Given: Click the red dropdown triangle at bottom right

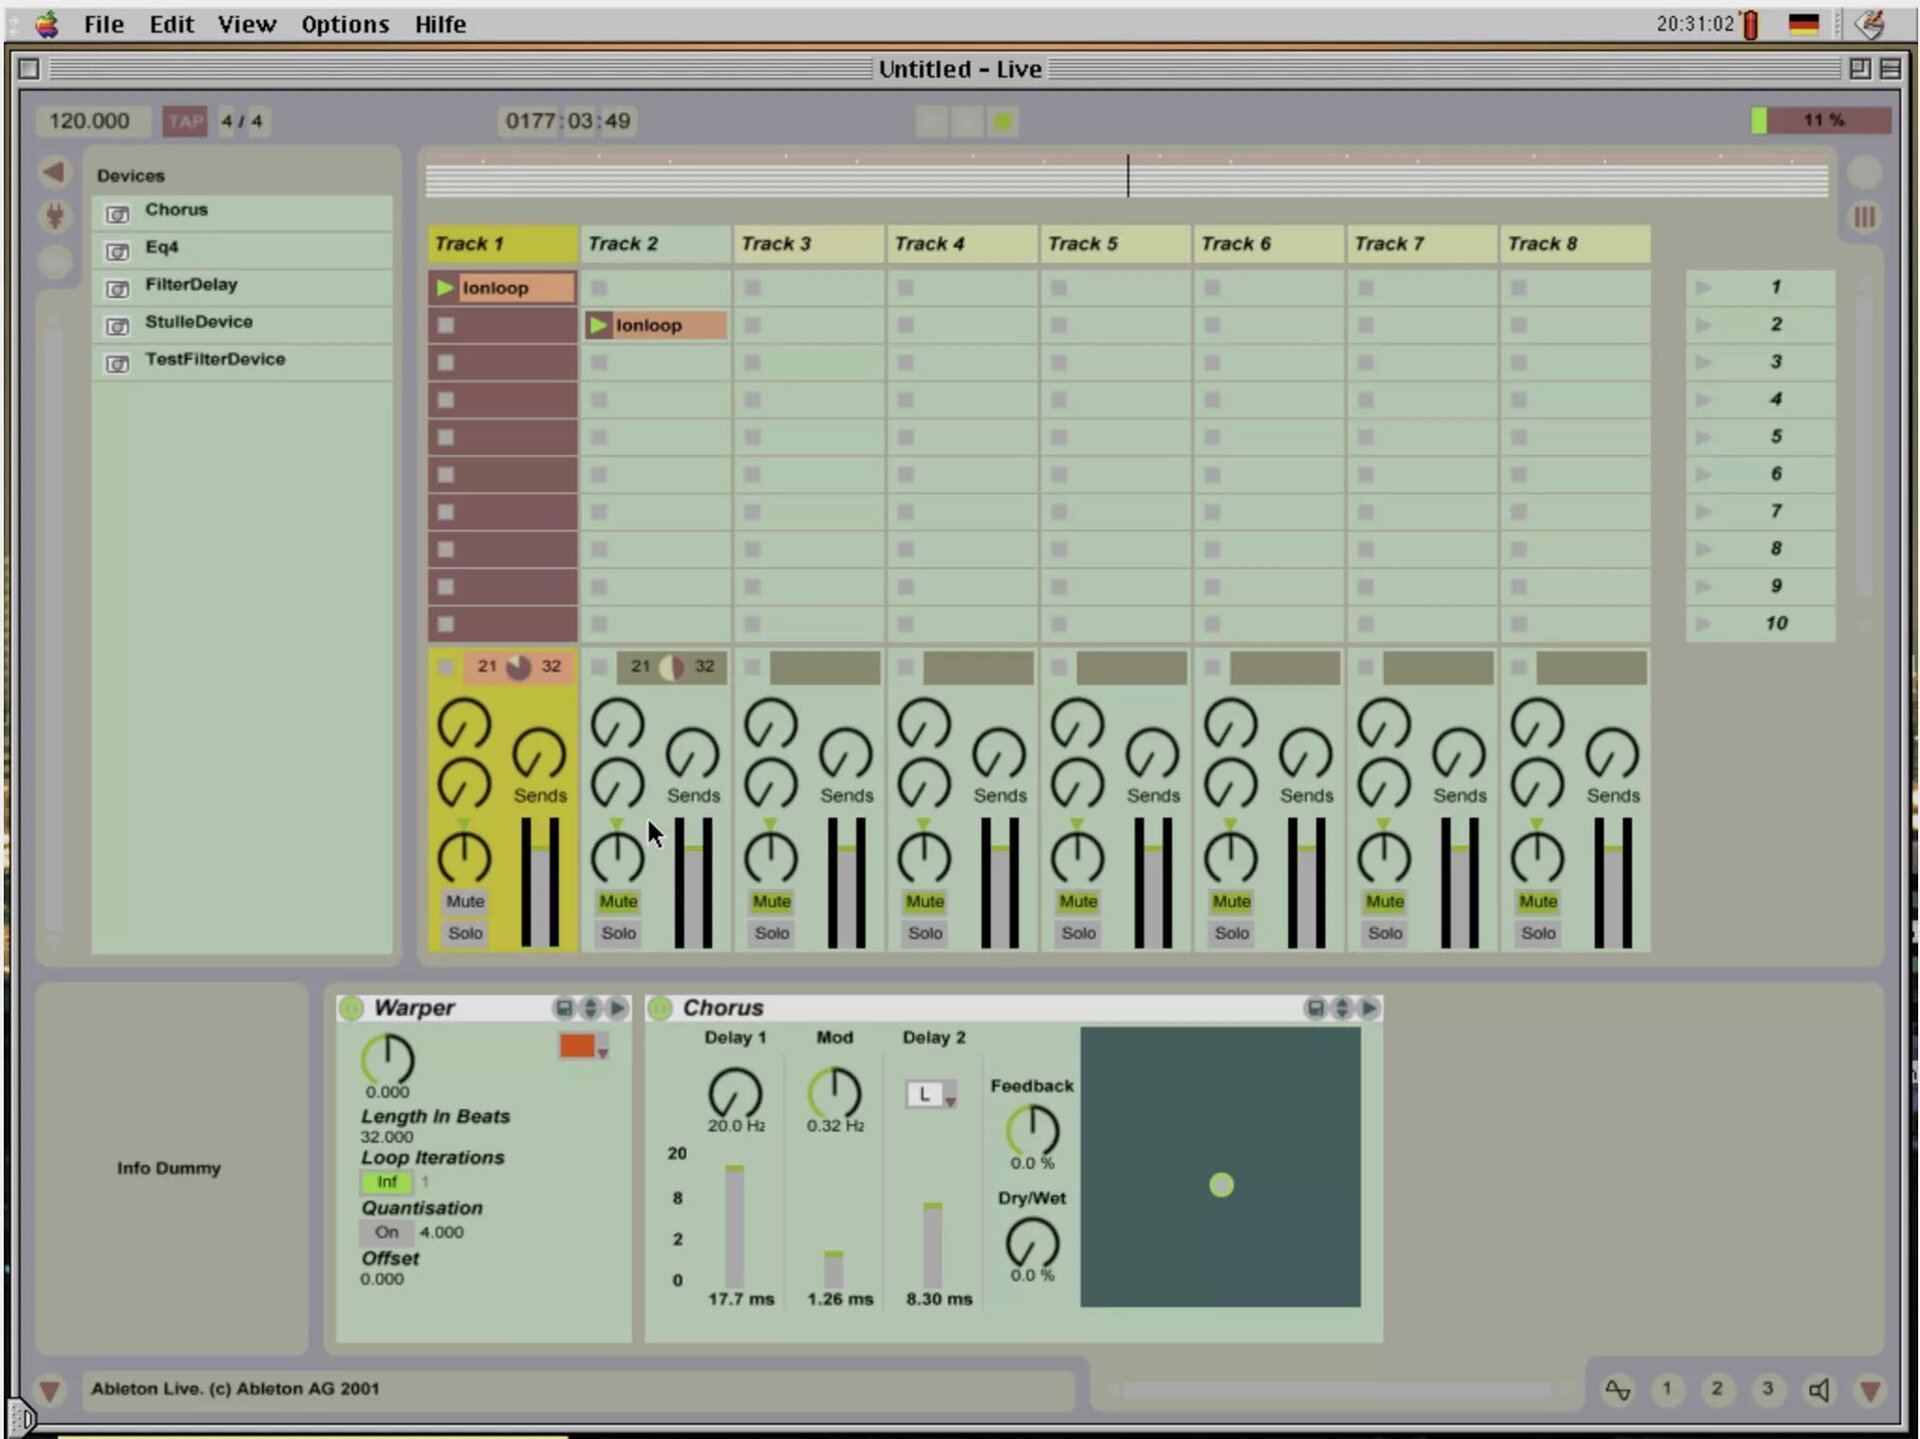Looking at the screenshot, I should click(x=1869, y=1389).
